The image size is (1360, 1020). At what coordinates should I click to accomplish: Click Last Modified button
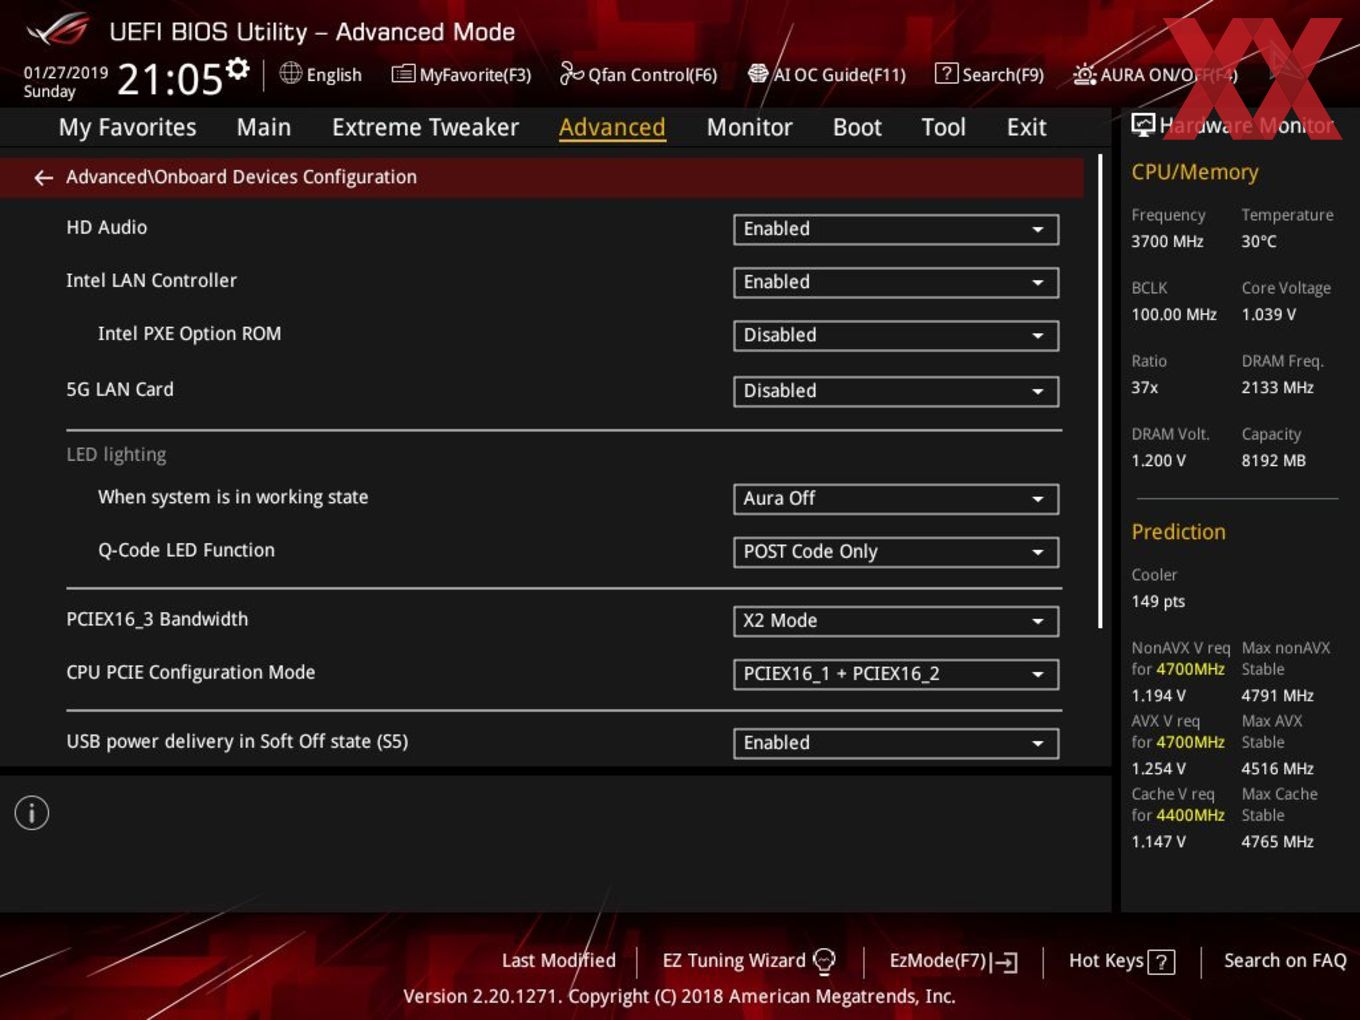tap(558, 961)
